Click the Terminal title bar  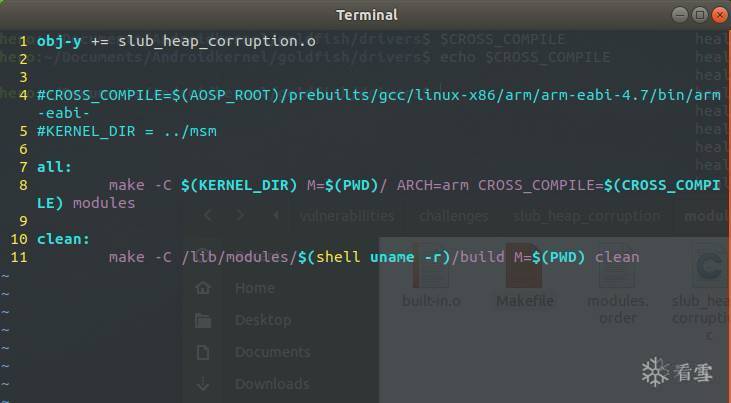[x=366, y=15]
